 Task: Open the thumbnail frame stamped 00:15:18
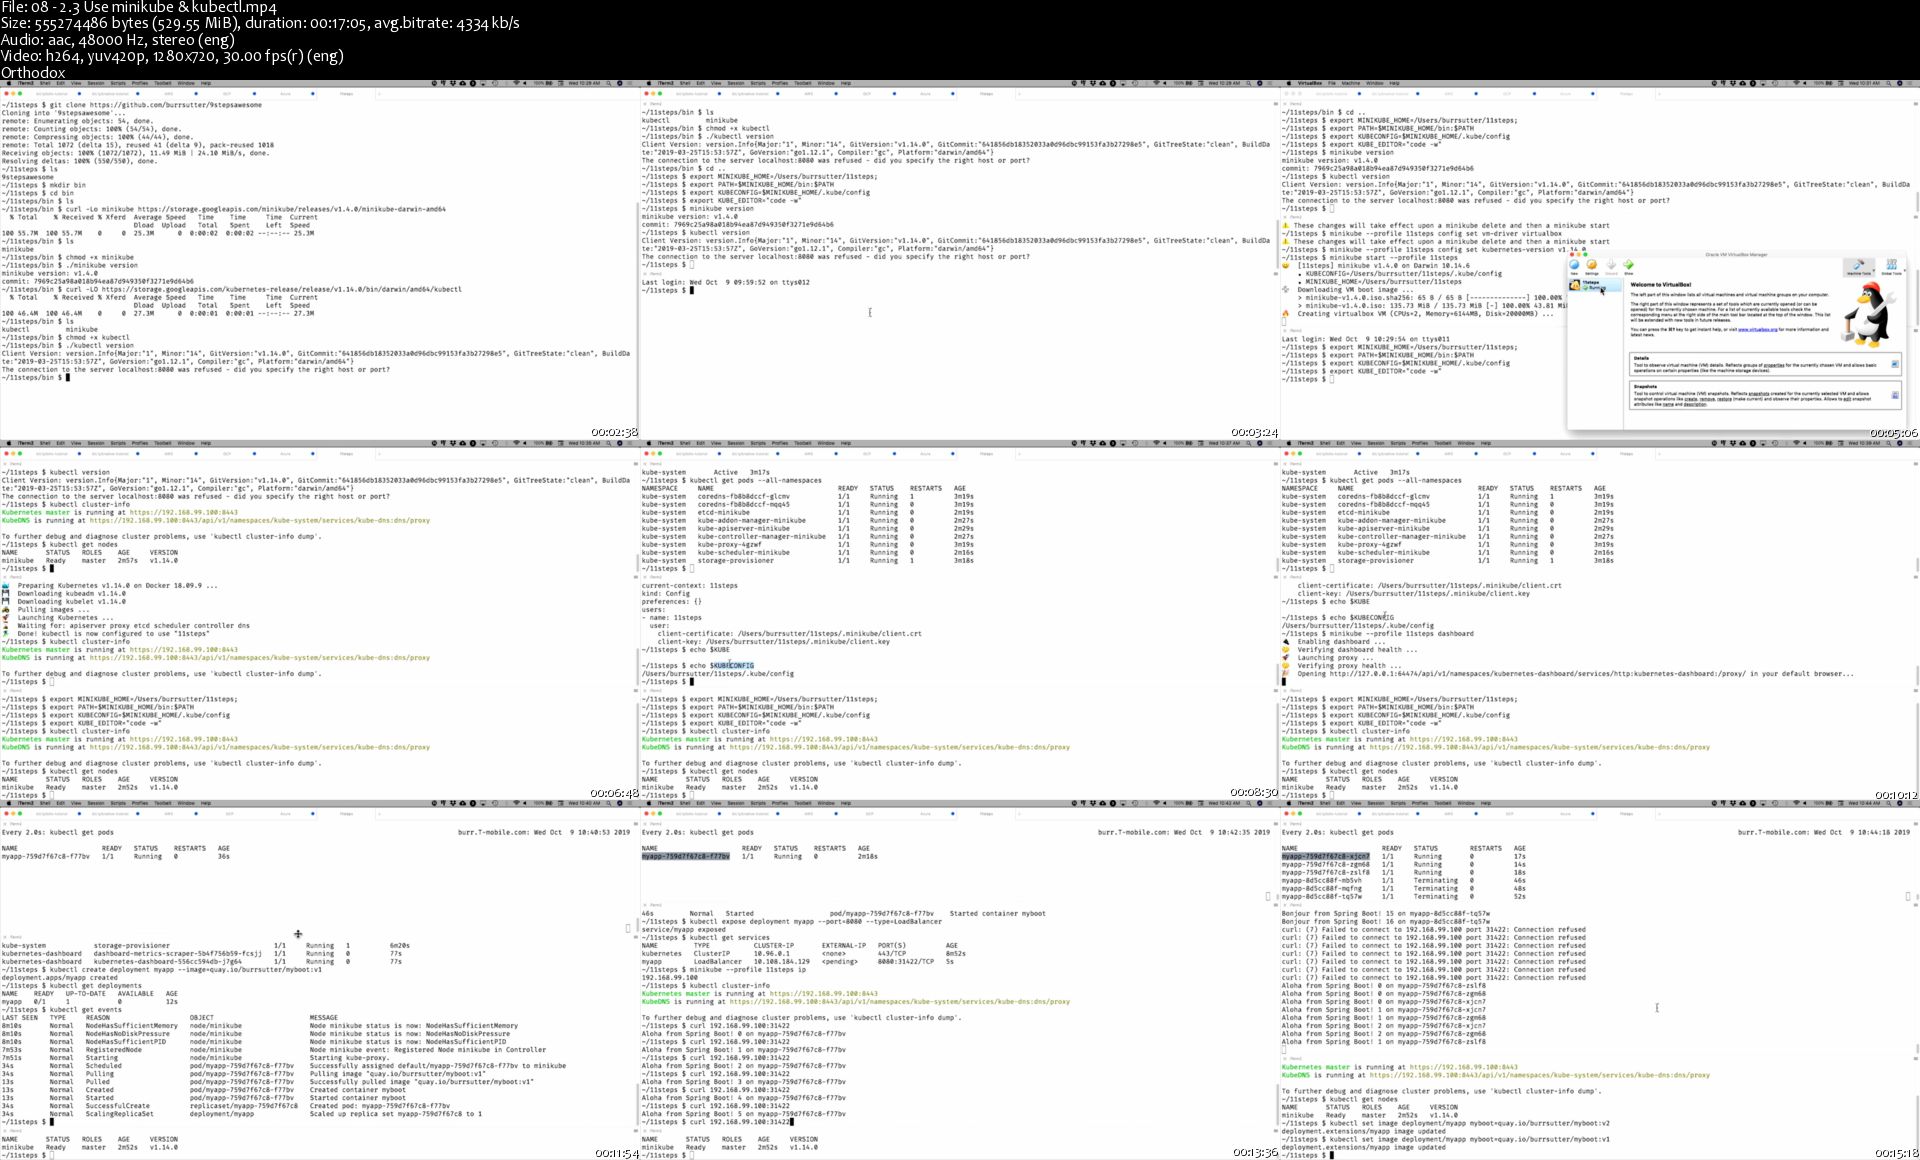[1600, 980]
